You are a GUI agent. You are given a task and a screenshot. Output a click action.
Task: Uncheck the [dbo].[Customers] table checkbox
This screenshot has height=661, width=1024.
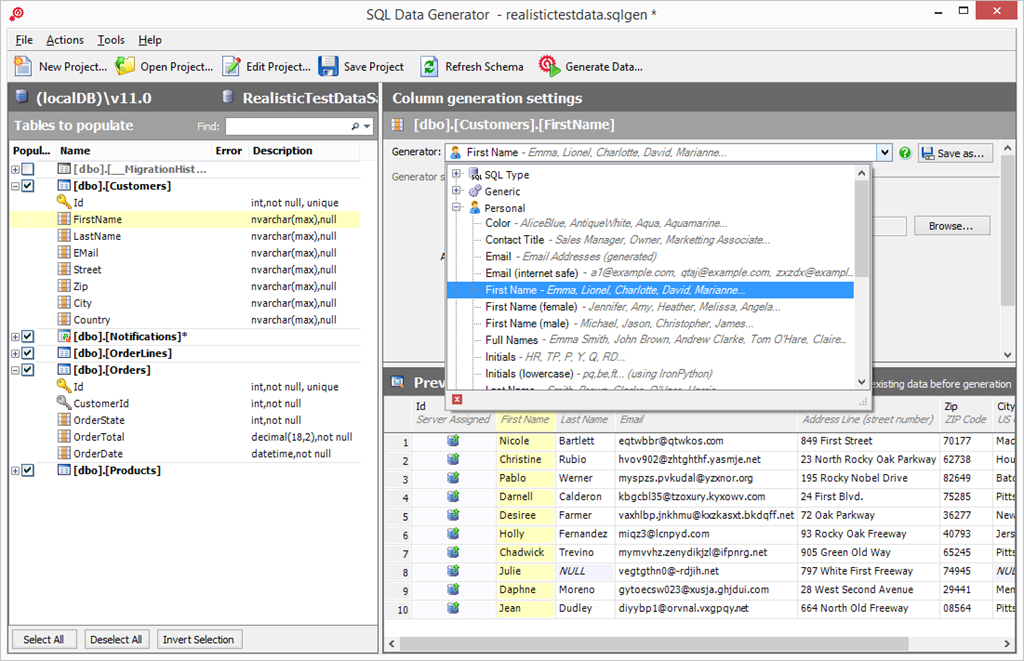(28, 186)
